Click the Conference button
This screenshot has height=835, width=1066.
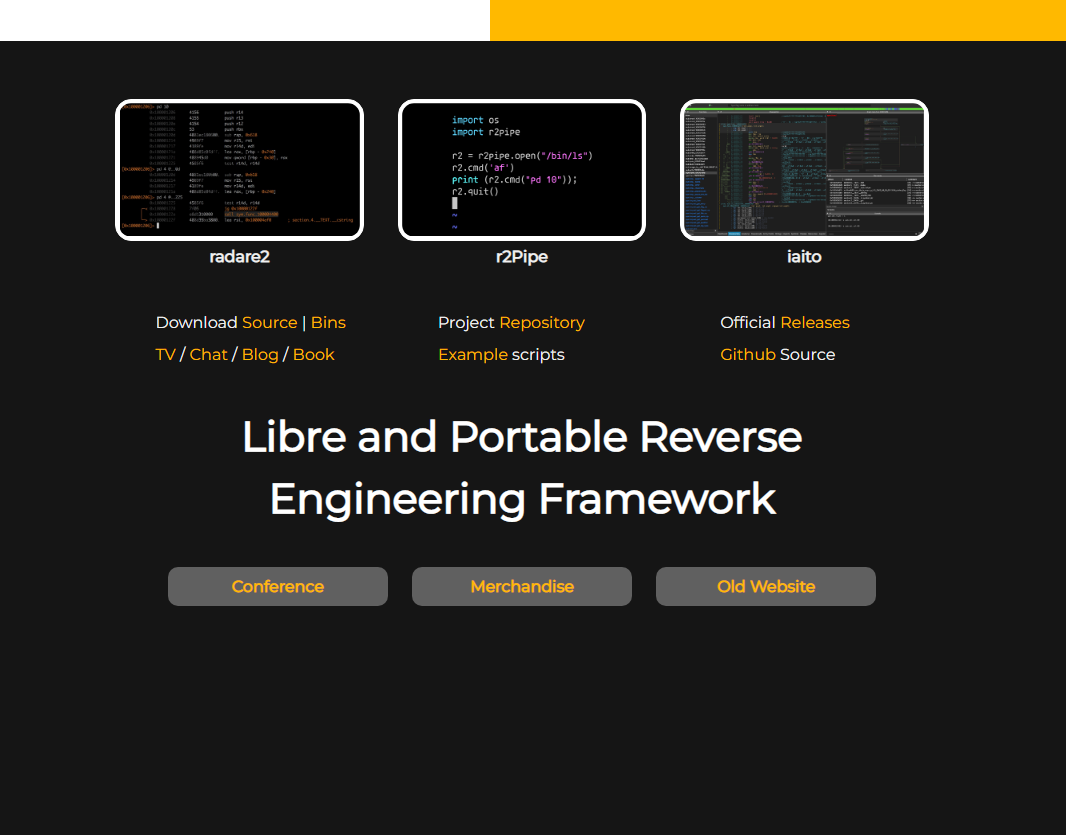pyautogui.click(x=278, y=586)
